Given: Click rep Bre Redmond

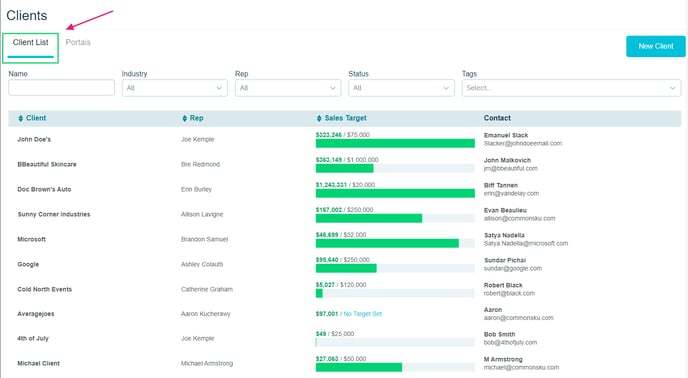Looking at the screenshot, I should click(200, 164).
